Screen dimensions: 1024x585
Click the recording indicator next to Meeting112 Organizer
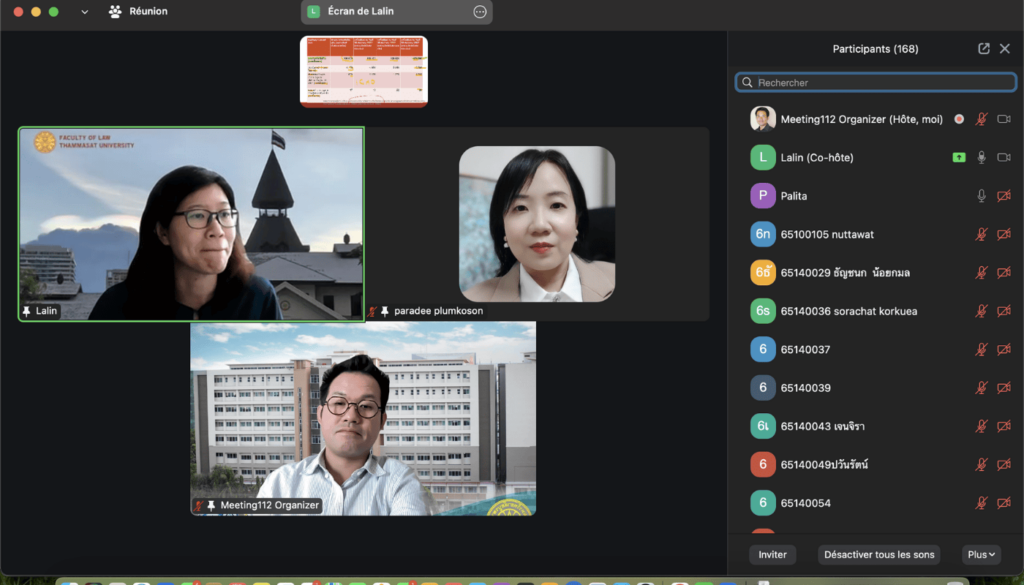click(959, 119)
